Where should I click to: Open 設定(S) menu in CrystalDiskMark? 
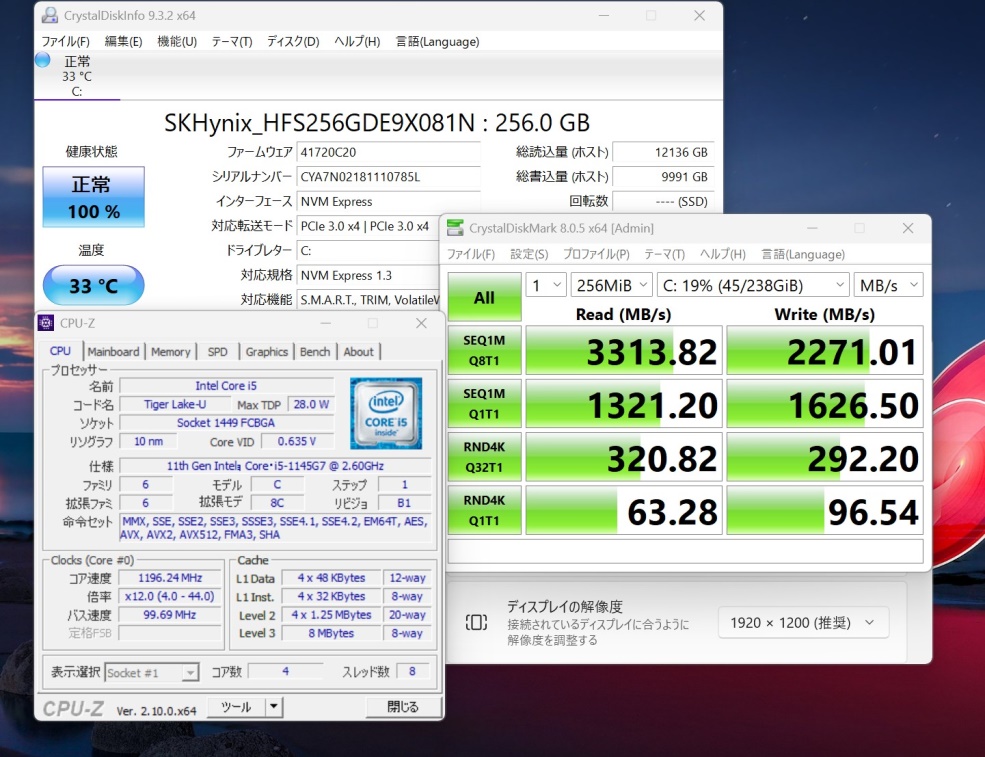click(529, 254)
